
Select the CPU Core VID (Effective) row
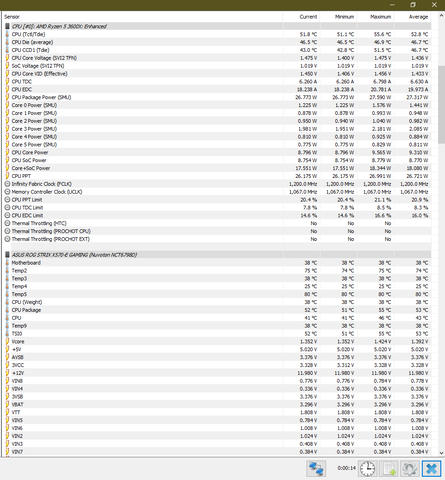pyautogui.click(x=218, y=74)
